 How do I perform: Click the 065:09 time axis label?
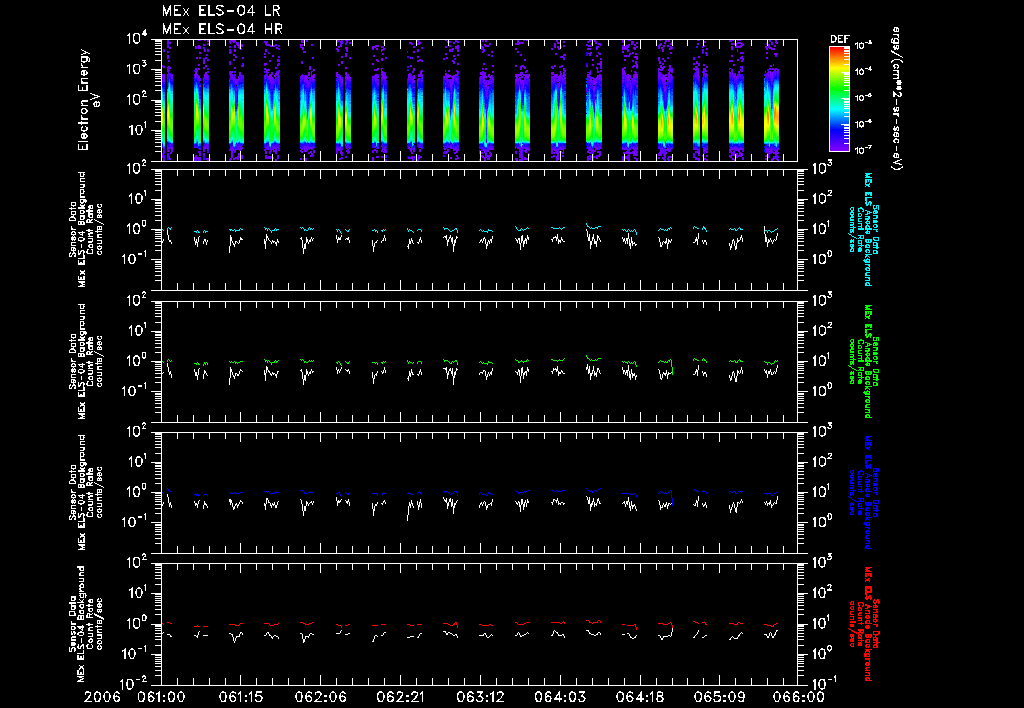[x=719, y=698]
